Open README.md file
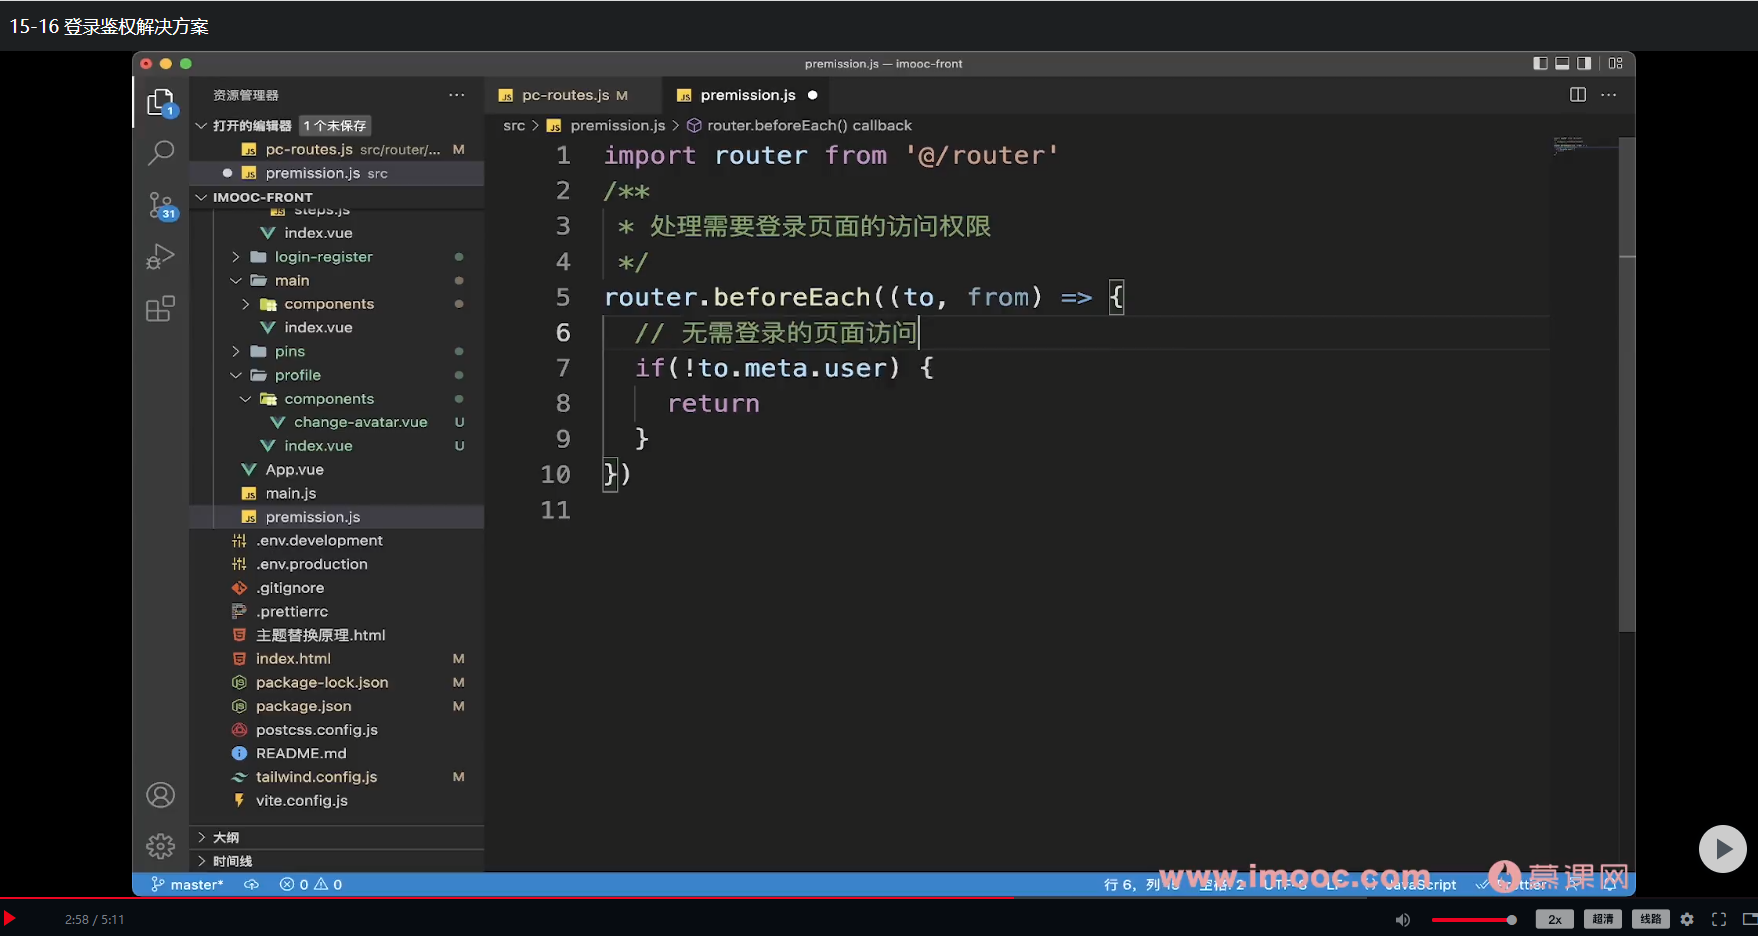This screenshot has height=936, width=1758. (x=300, y=754)
